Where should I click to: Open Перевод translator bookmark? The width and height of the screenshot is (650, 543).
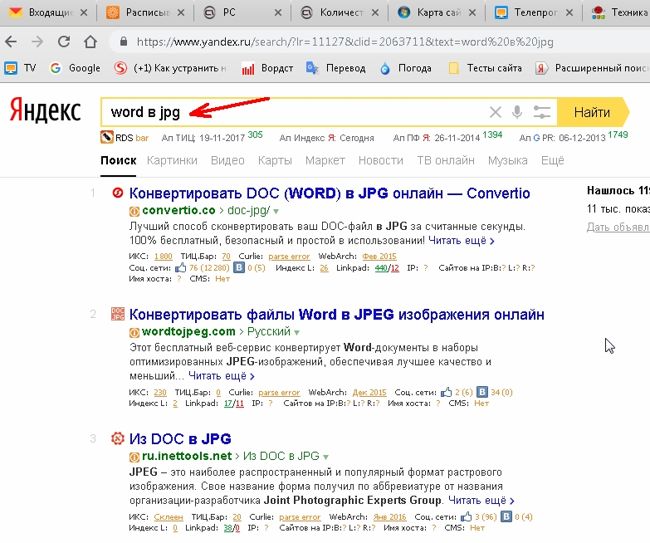click(336, 68)
